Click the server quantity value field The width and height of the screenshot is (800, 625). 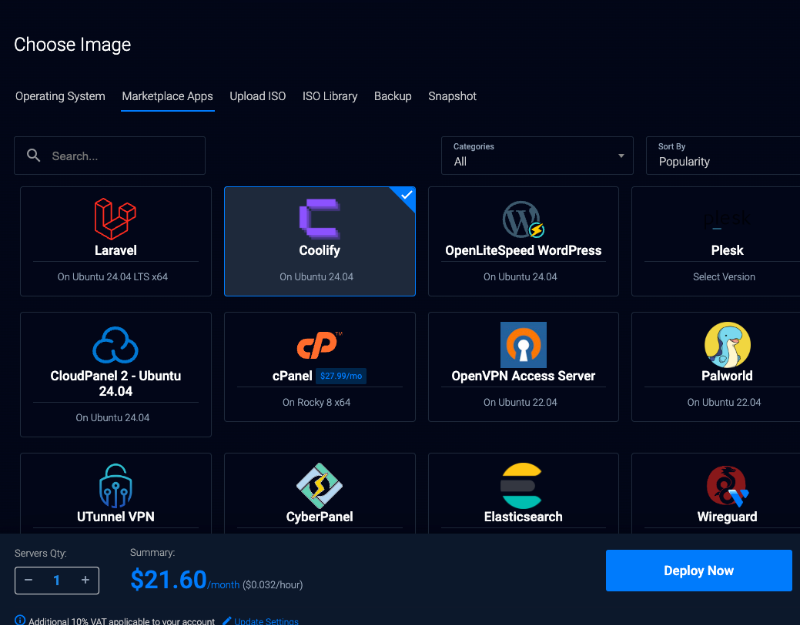tap(57, 580)
